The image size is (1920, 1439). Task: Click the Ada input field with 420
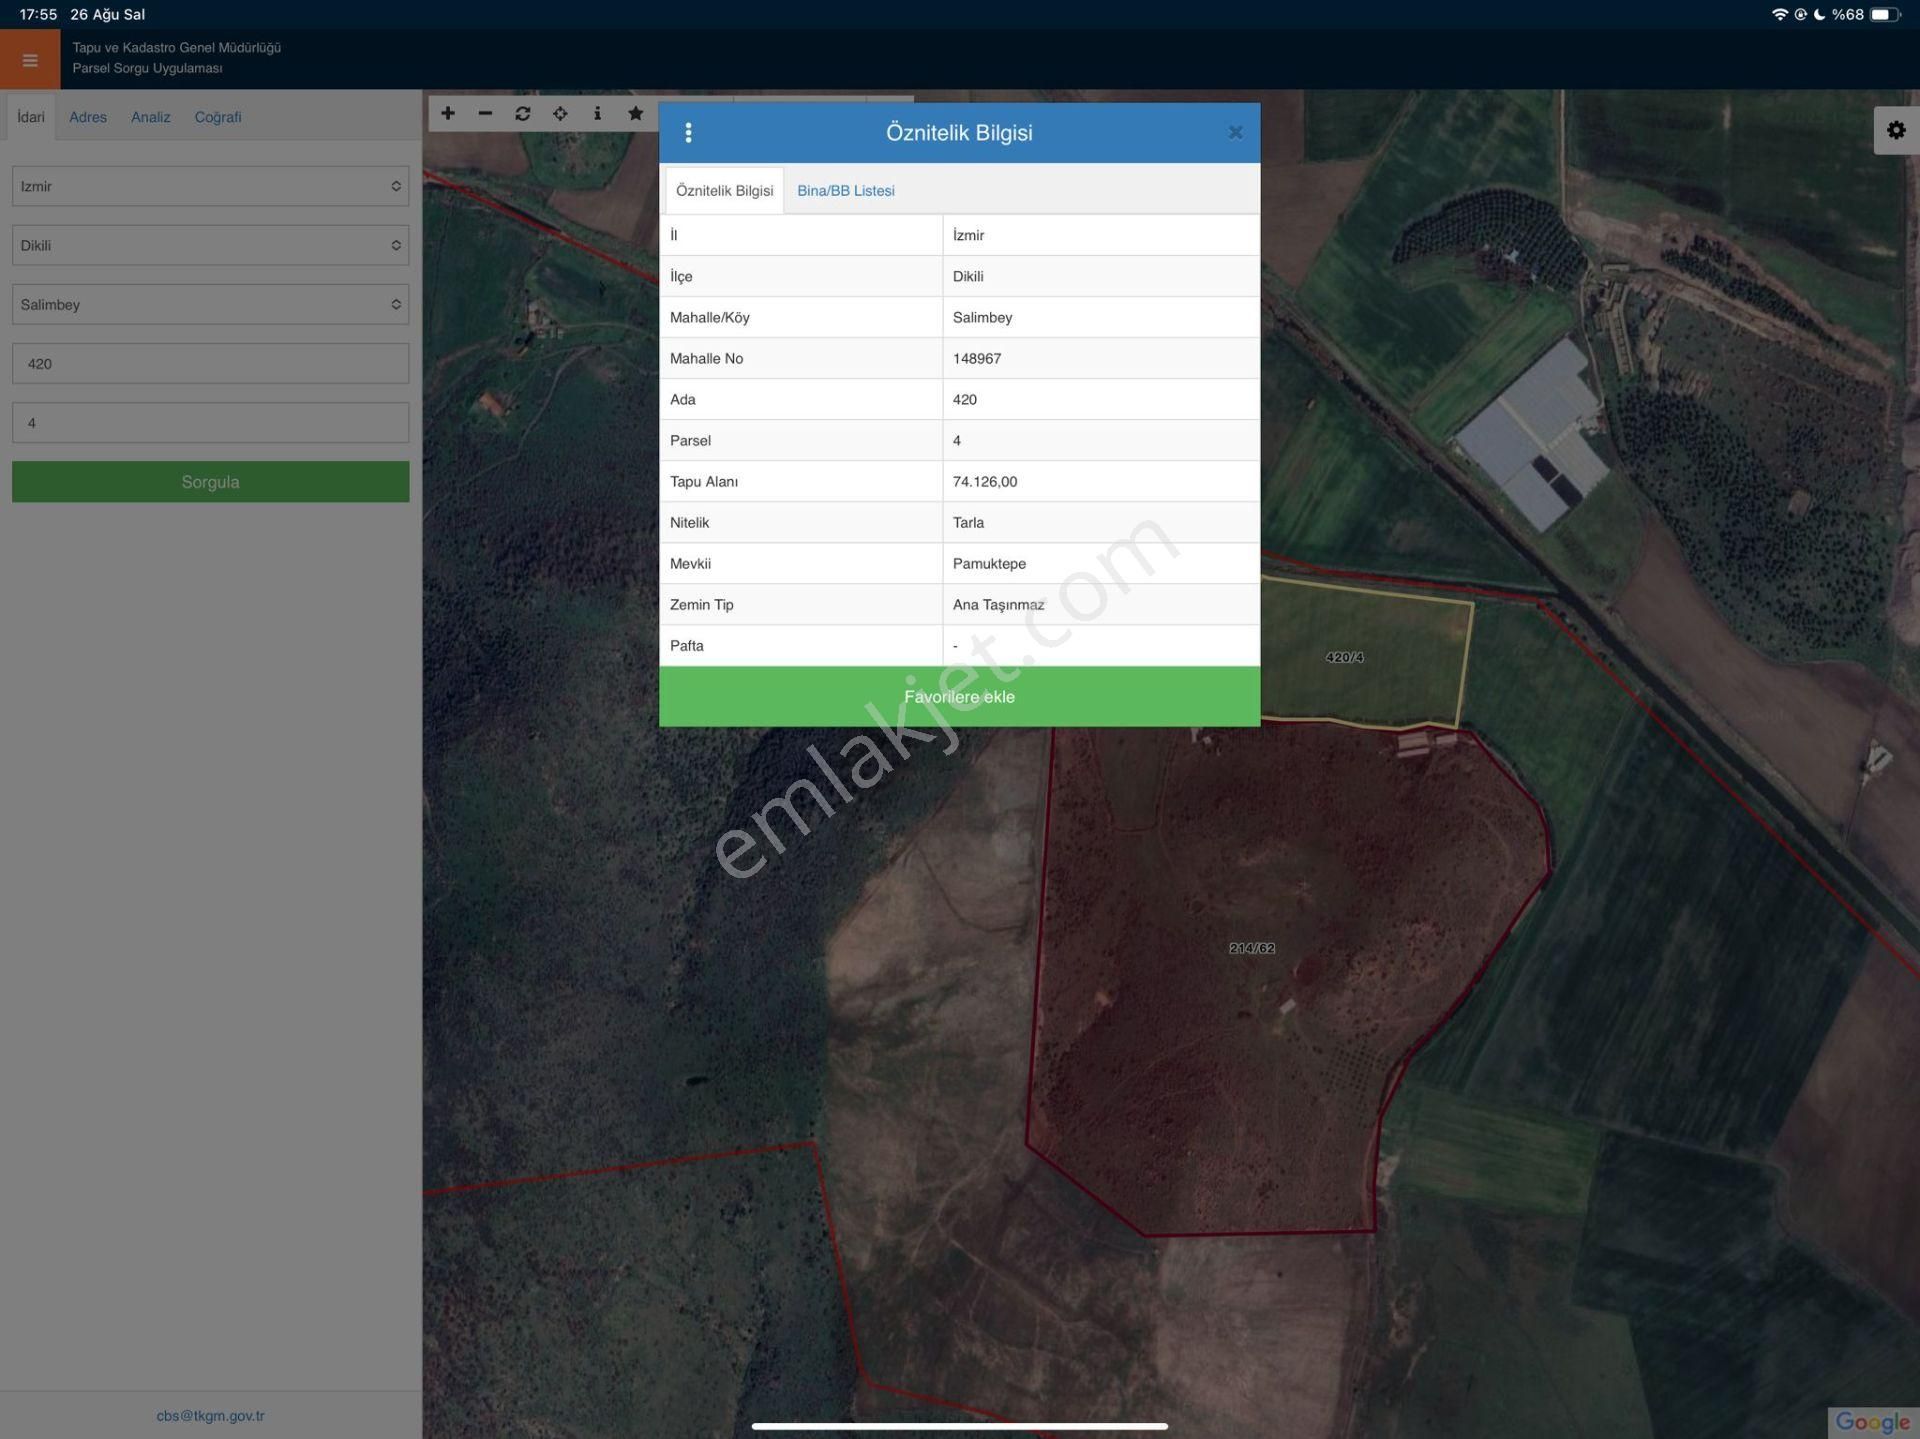tap(210, 364)
